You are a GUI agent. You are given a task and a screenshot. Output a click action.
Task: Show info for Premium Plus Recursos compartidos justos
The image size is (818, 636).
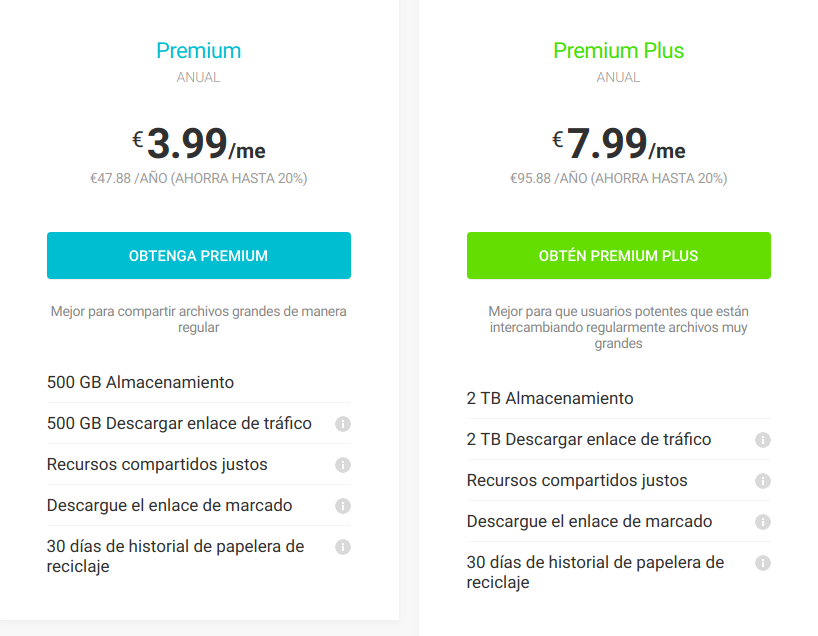pyautogui.click(x=763, y=481)
